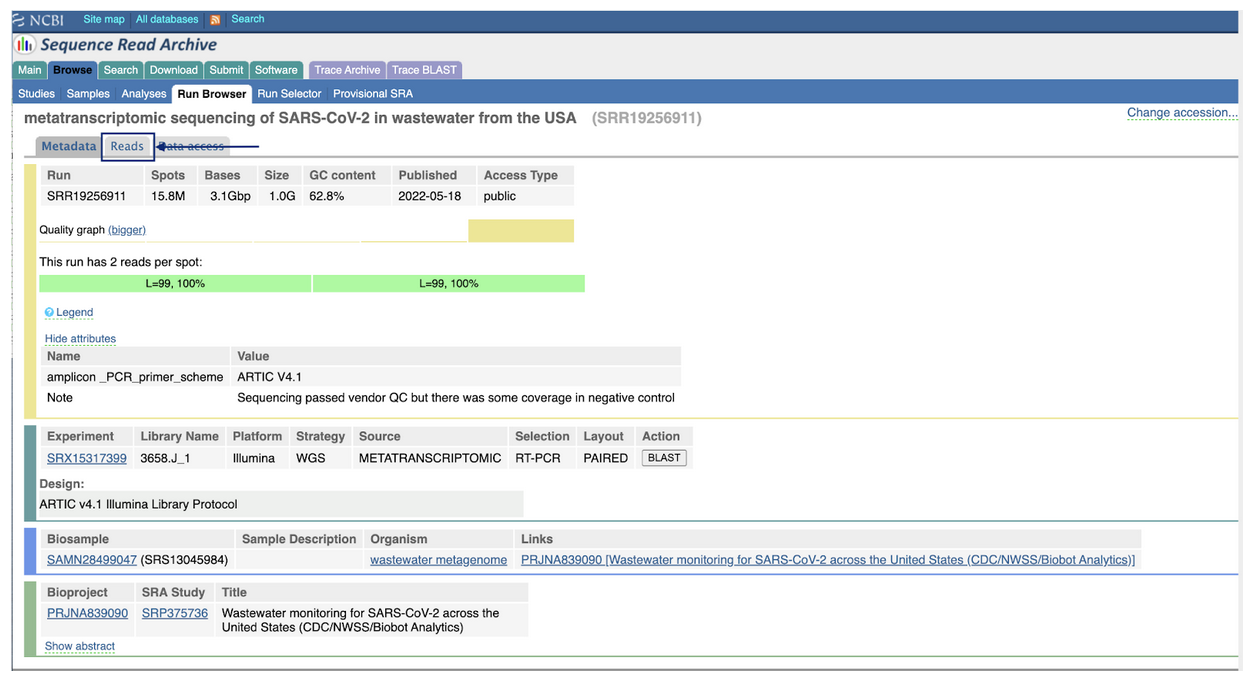Open experiment SRX15317399 link

click(x=87, y=458)
